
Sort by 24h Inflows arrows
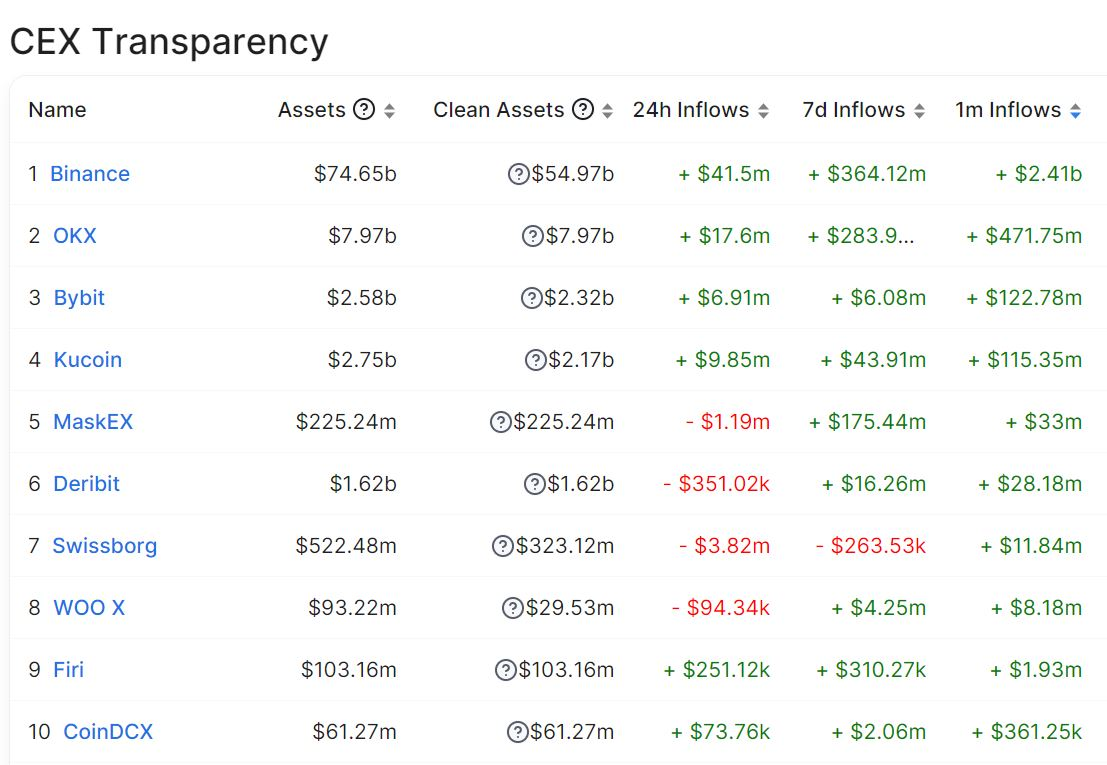(x=764, y=111)
